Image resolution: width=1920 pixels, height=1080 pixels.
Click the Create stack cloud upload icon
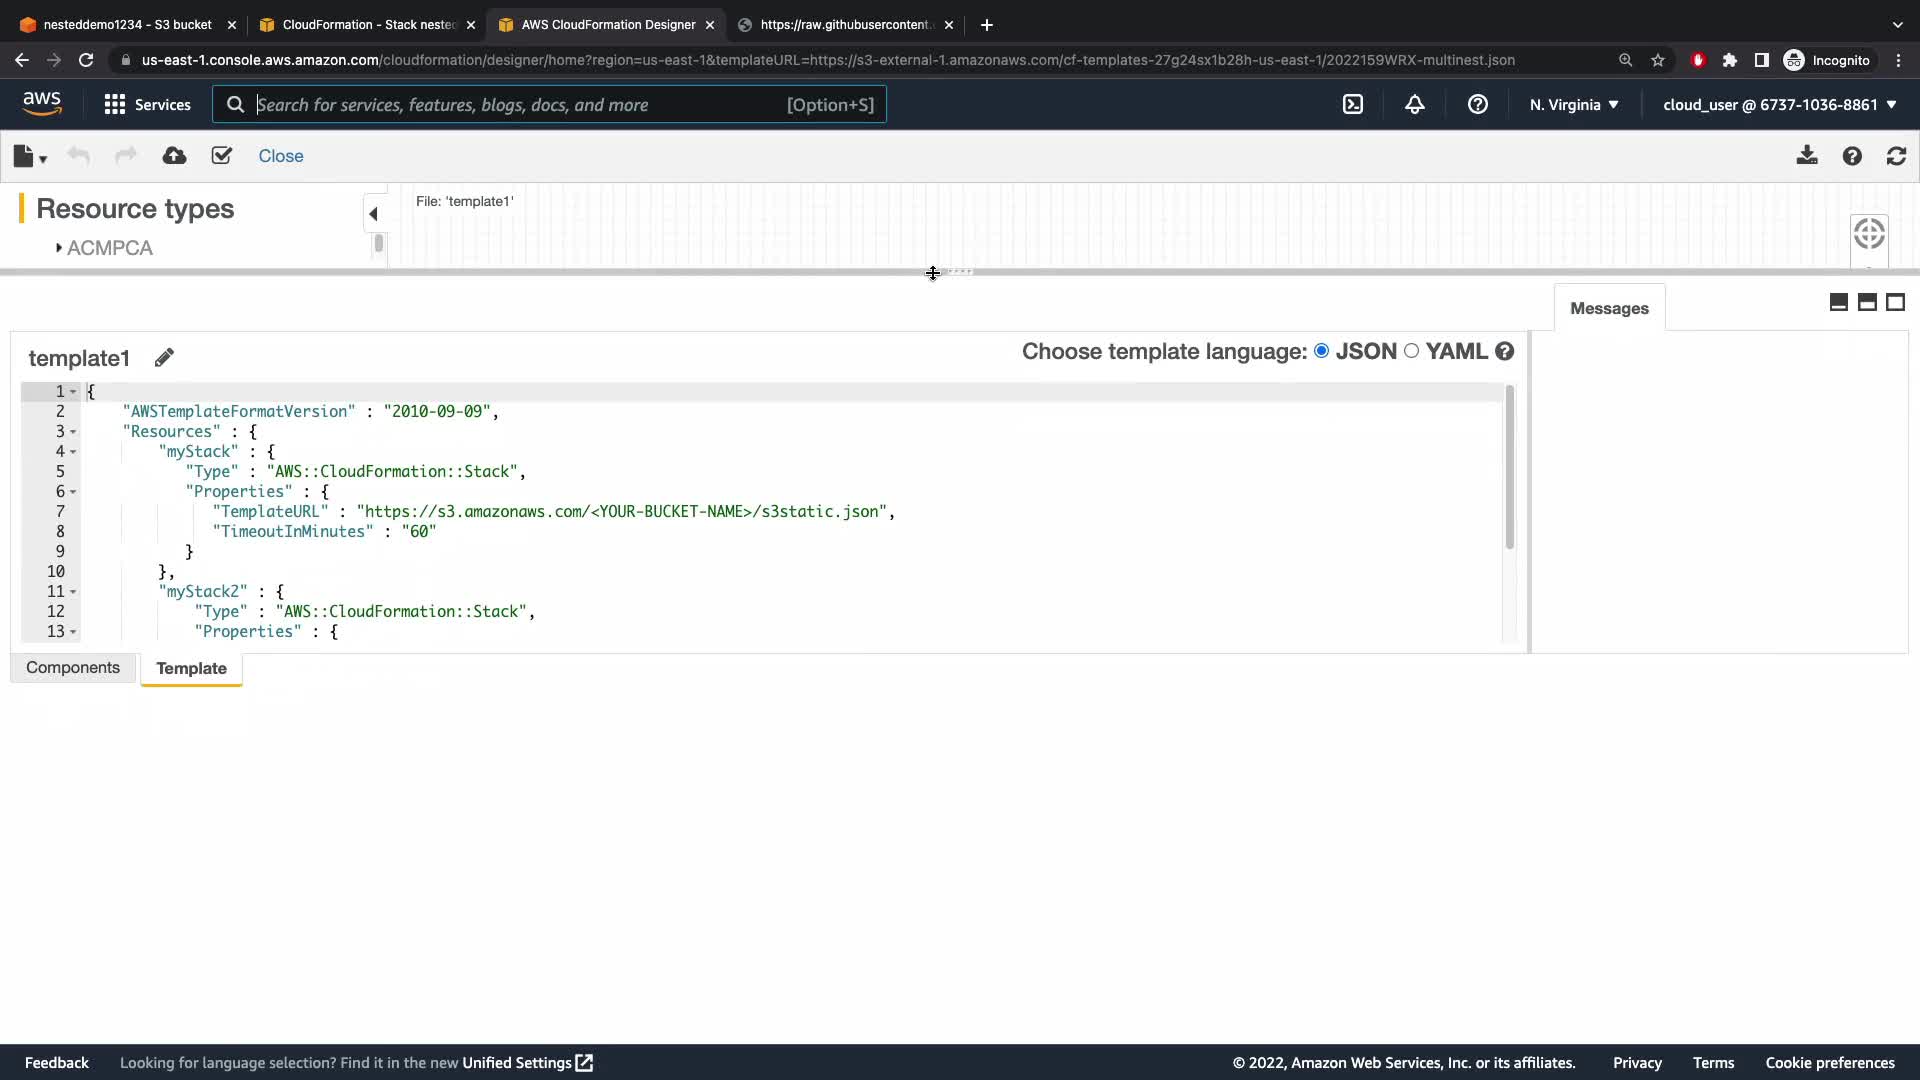pos(174,156)
